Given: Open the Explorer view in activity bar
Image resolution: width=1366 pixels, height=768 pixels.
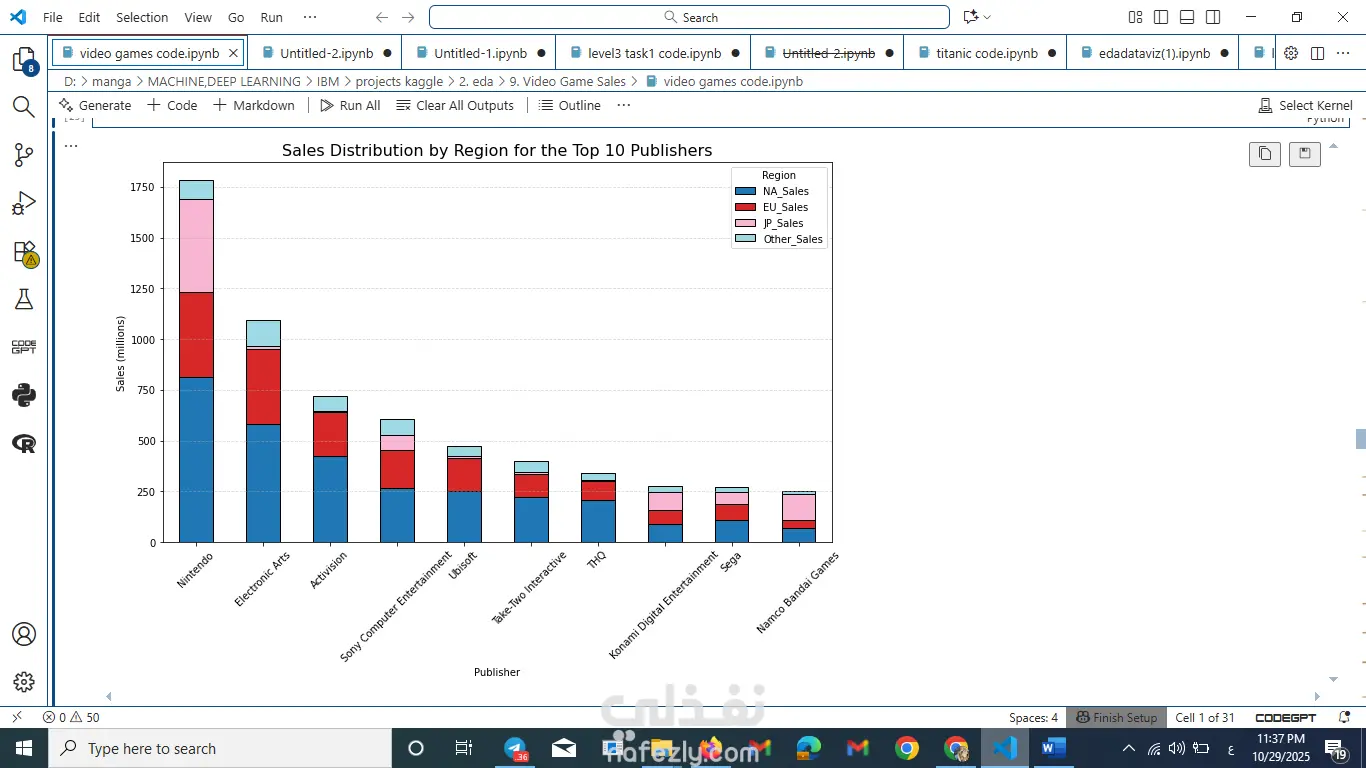Looking at the screenshot, I should (x=24, y=60).
